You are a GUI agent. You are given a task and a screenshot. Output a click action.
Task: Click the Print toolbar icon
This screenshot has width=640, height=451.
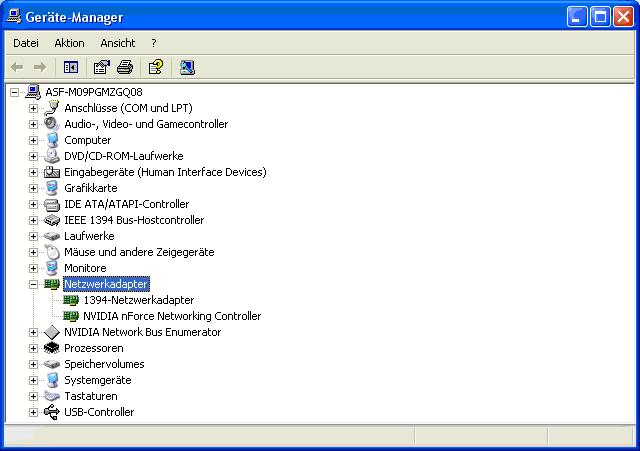125,67
